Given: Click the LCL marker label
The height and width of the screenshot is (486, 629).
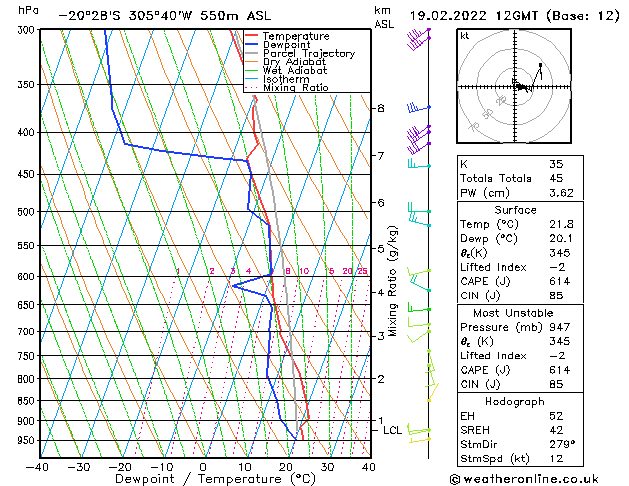Looking at the screenshot, I should pos(392,430).
